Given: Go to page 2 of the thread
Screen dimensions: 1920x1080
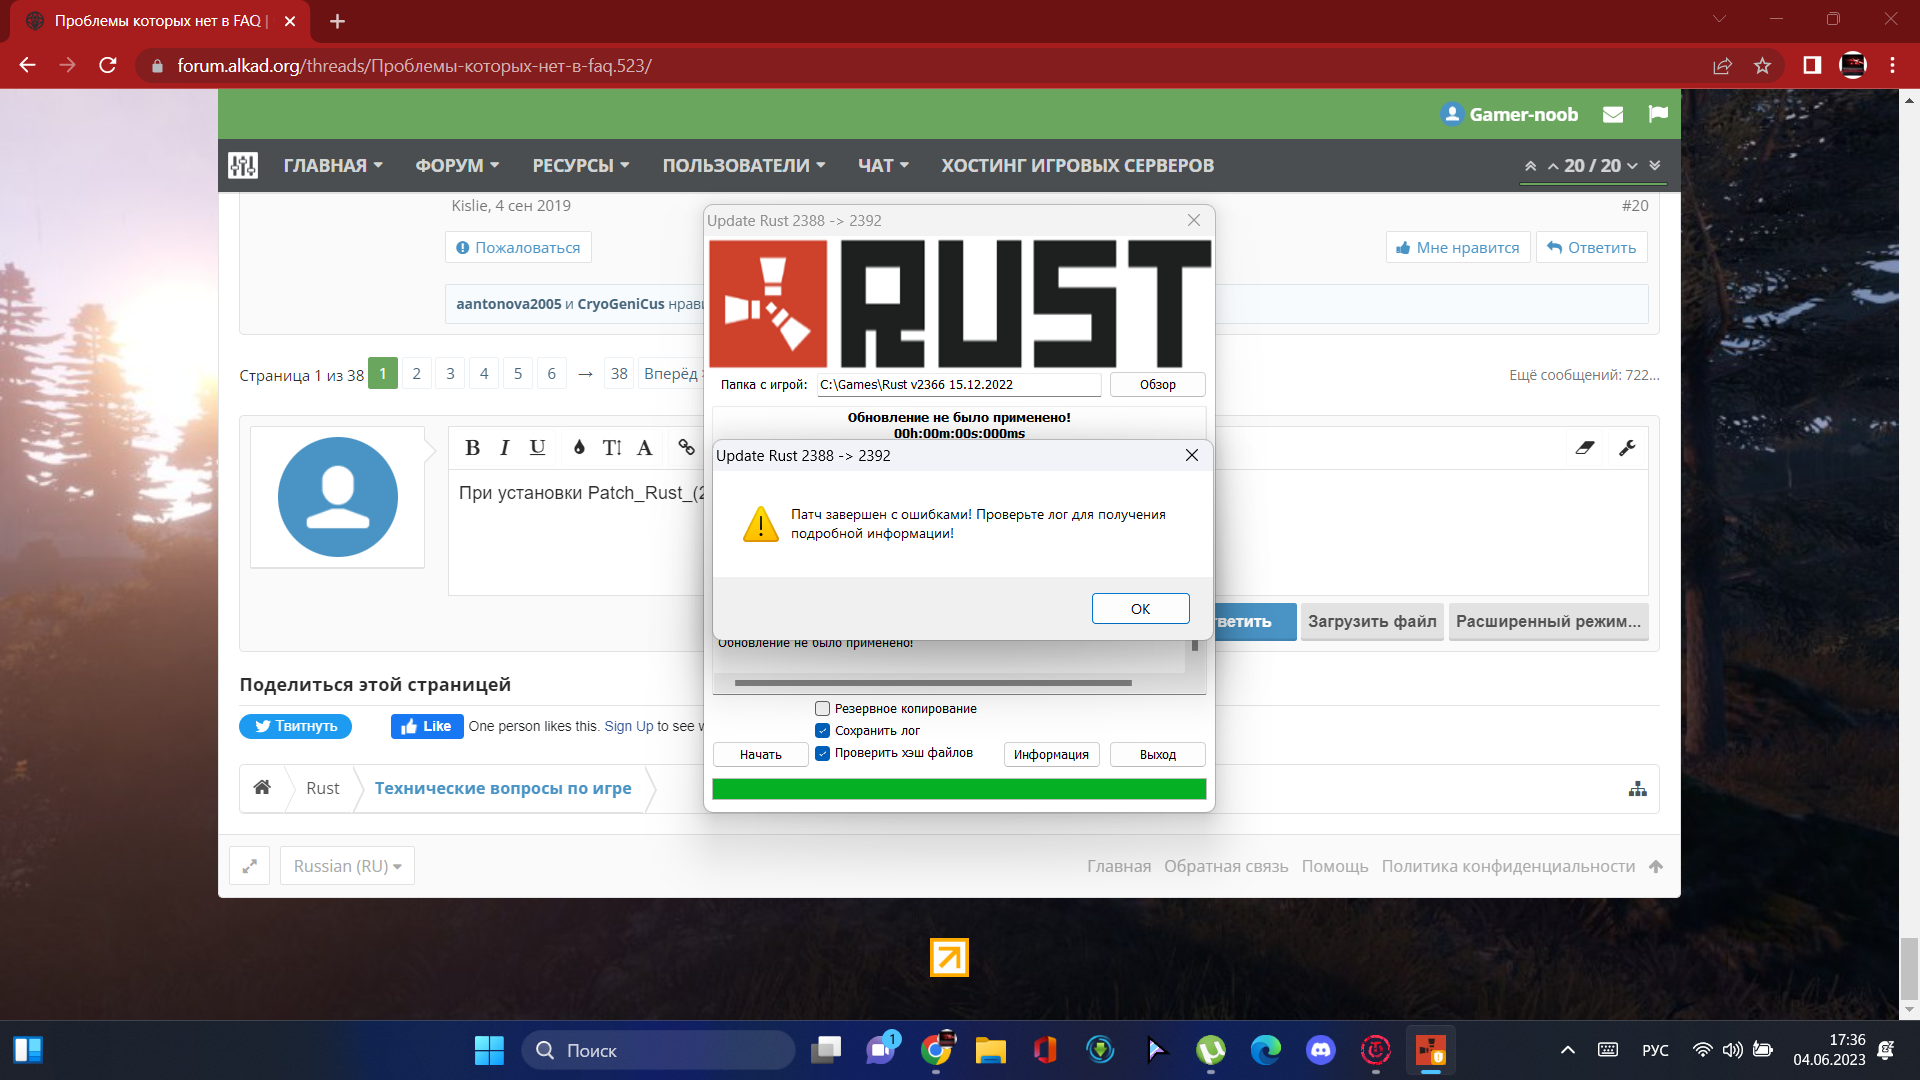Looking at the screenshot, I should 417,374.
